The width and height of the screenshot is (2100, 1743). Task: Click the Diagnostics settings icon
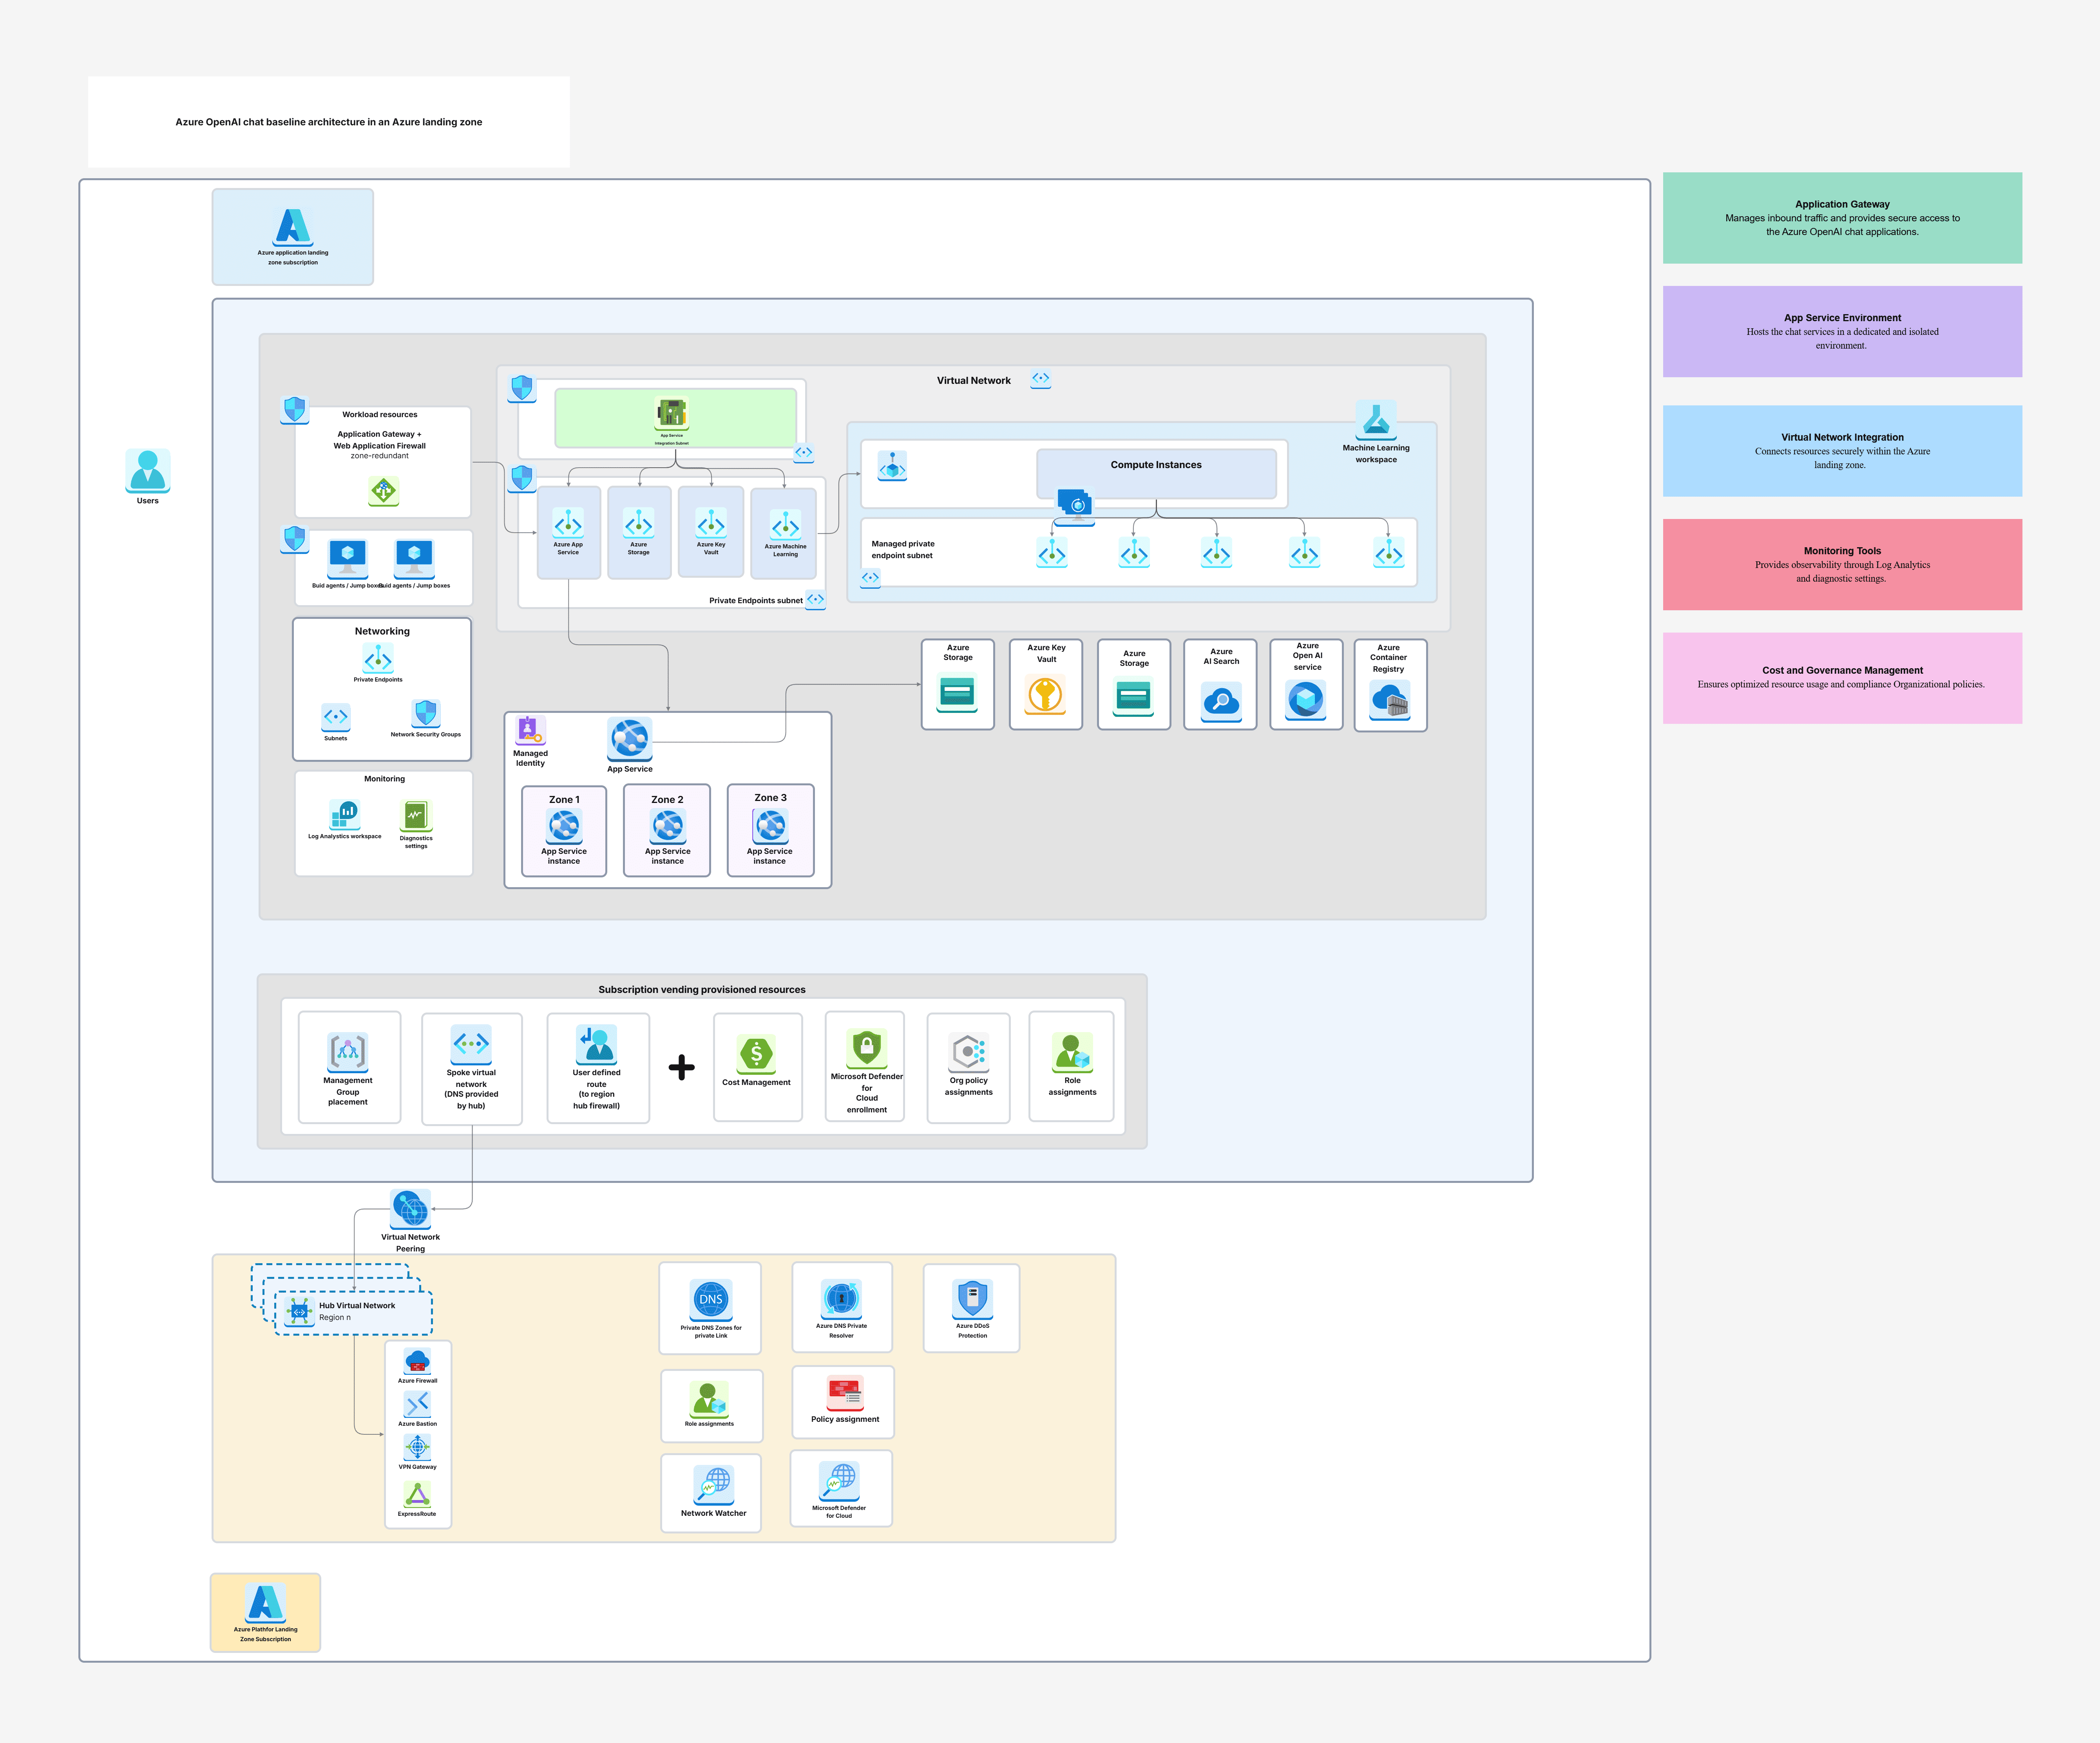coord(416,816)
